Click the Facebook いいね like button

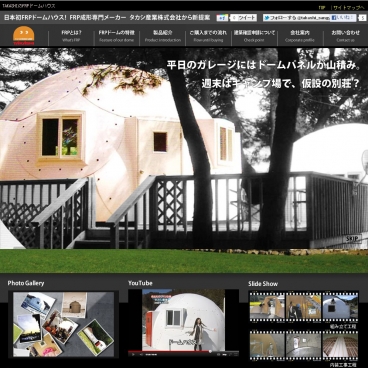click(x=343, y=18)
